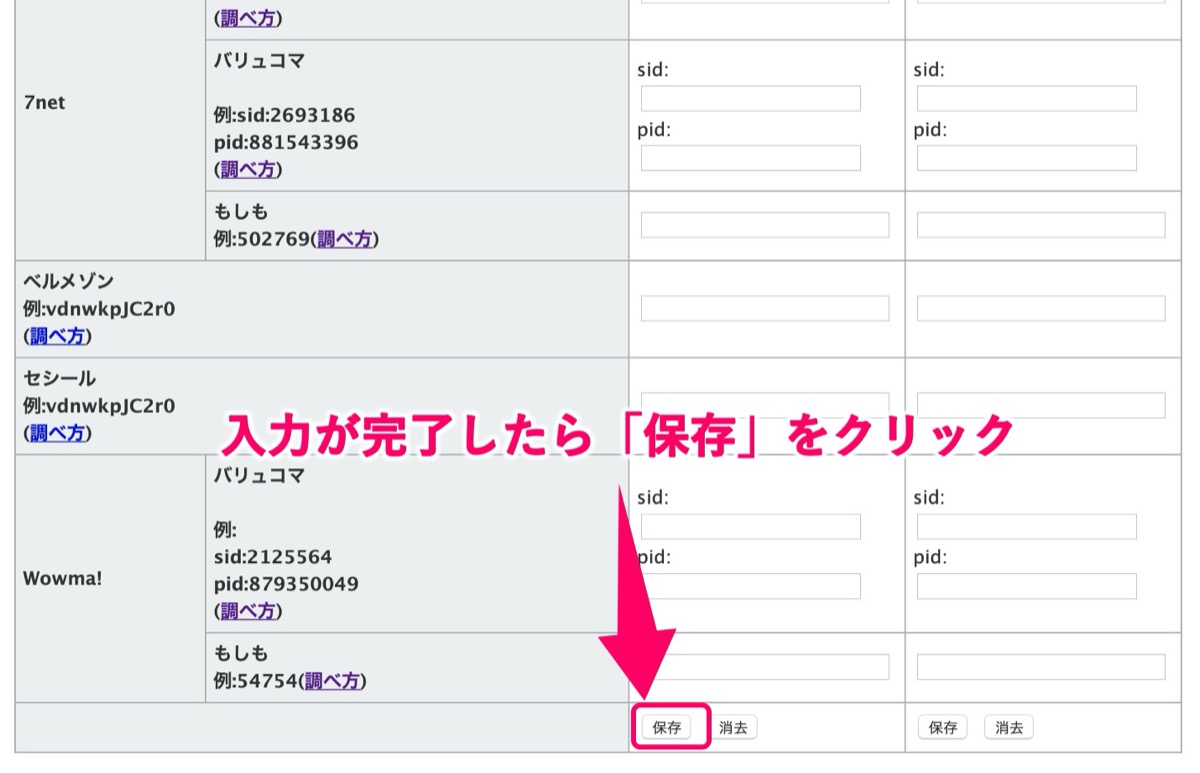Click the Wowma! row label
1200x773 pixels.
pyautogui.click(x=62, y=578)
